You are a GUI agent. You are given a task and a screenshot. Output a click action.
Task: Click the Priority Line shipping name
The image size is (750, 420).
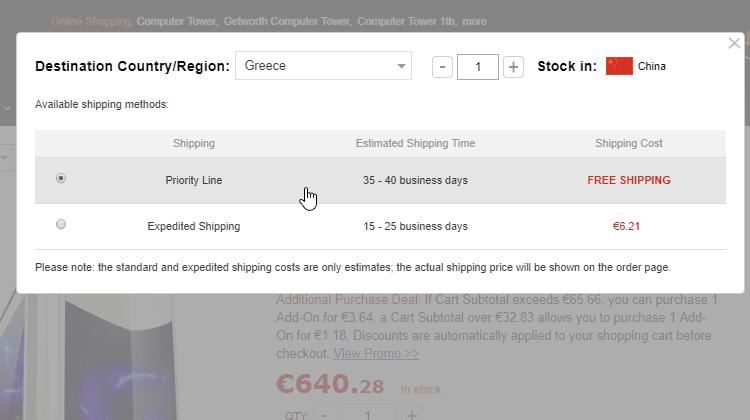194,180
